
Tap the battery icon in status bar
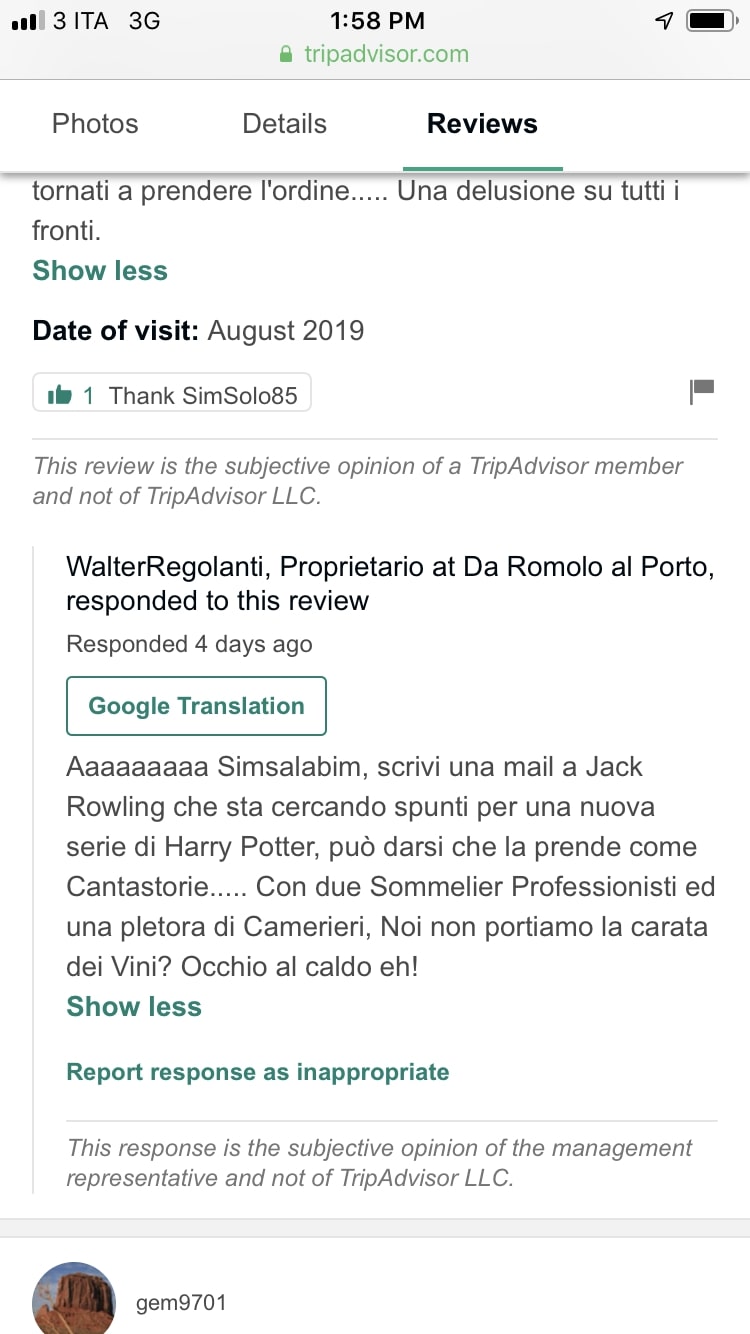point(712,21)
